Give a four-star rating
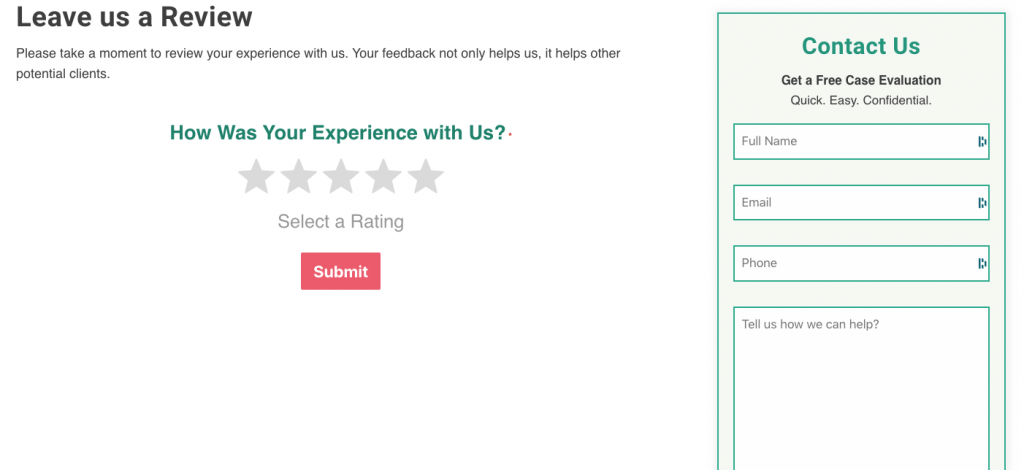This screenshot has height=470, width=1024. (x=383, y=176)
